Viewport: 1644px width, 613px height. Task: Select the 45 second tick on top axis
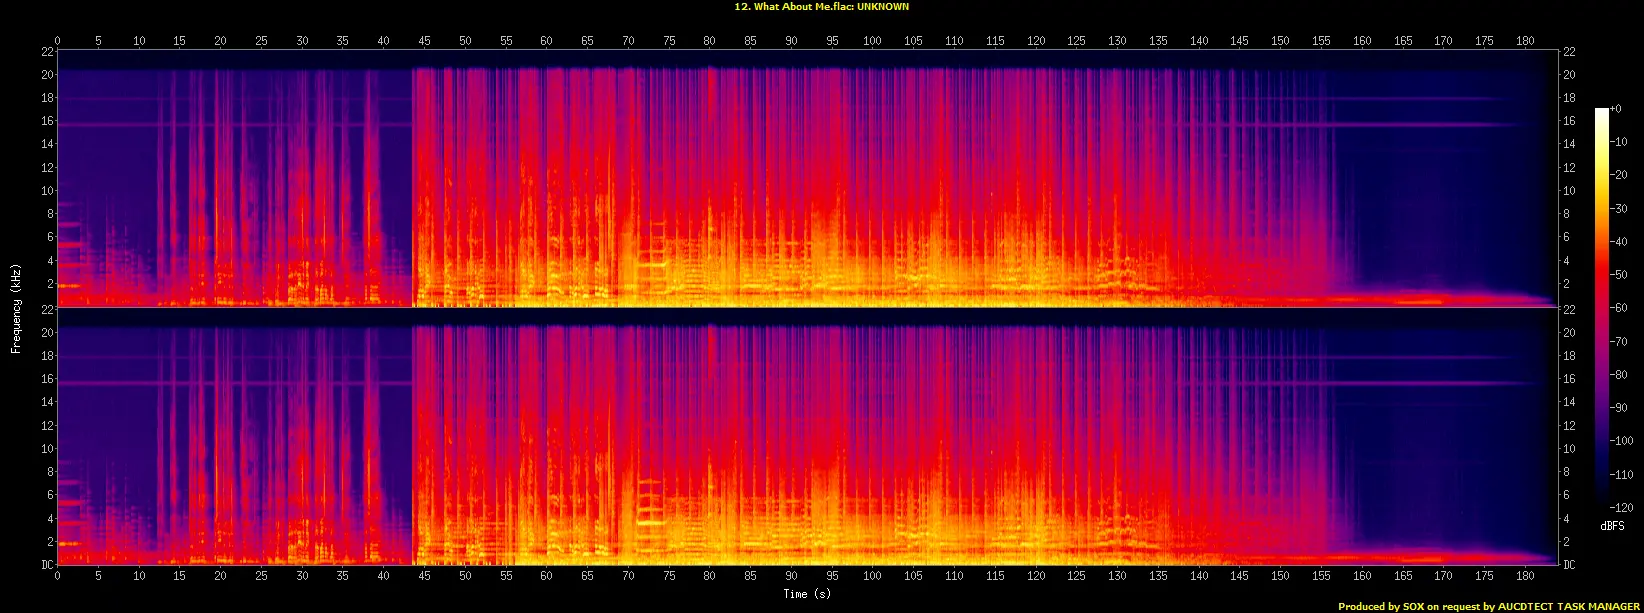click(x=424, y=41)
